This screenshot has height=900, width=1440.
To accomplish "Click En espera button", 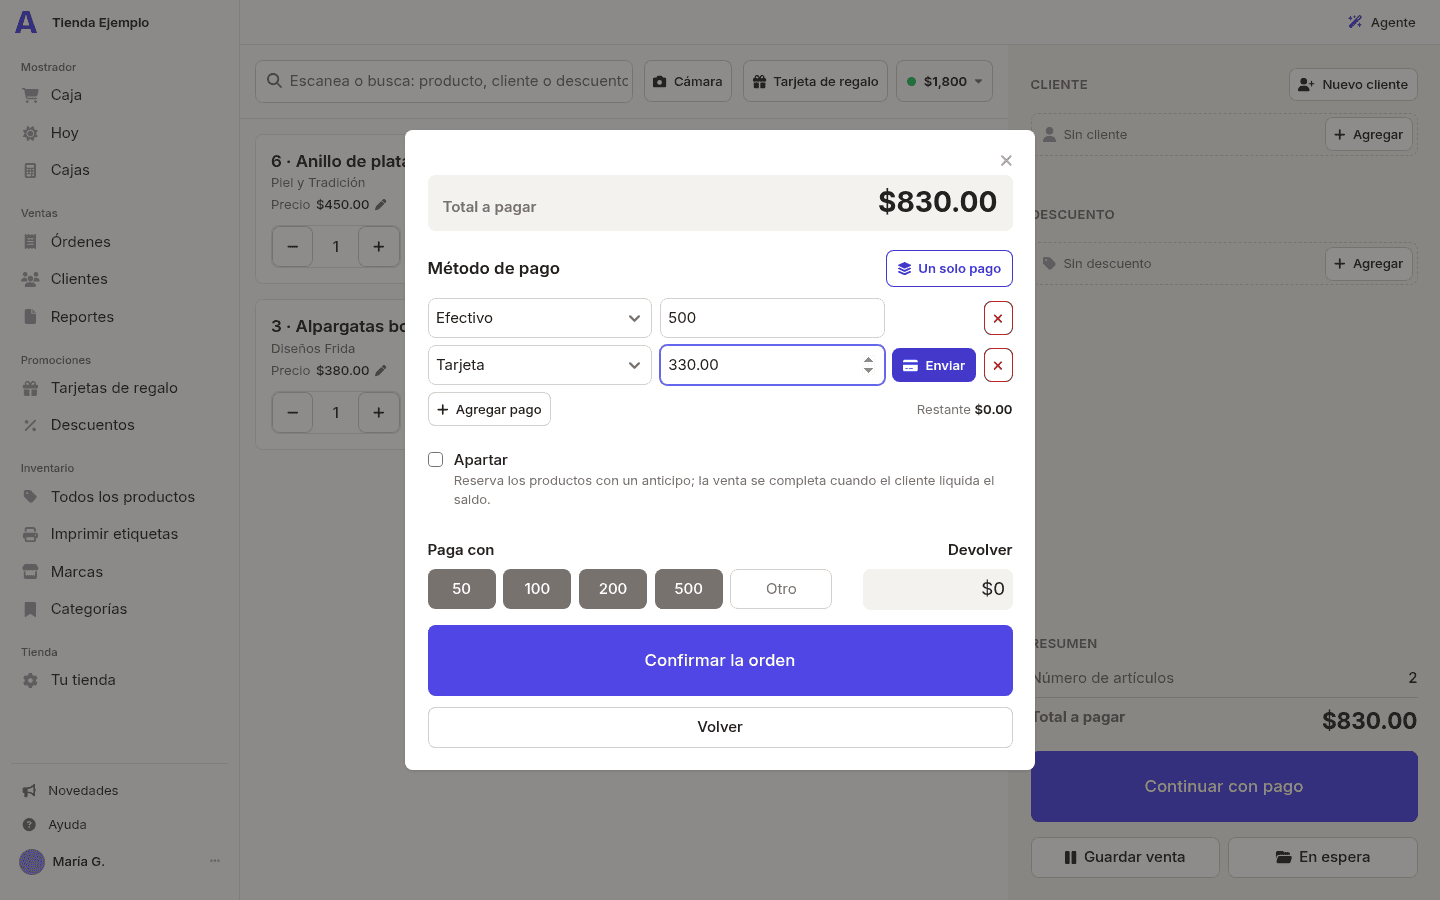I will 1323,857.
